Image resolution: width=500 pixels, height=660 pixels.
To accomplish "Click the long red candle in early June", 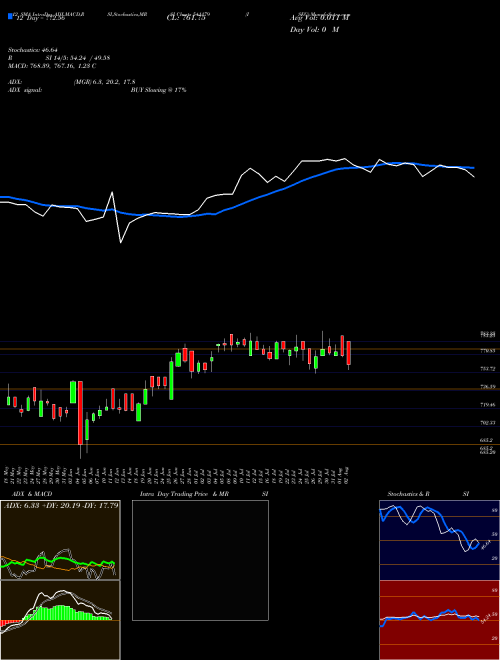I will [x=80, y=413].
